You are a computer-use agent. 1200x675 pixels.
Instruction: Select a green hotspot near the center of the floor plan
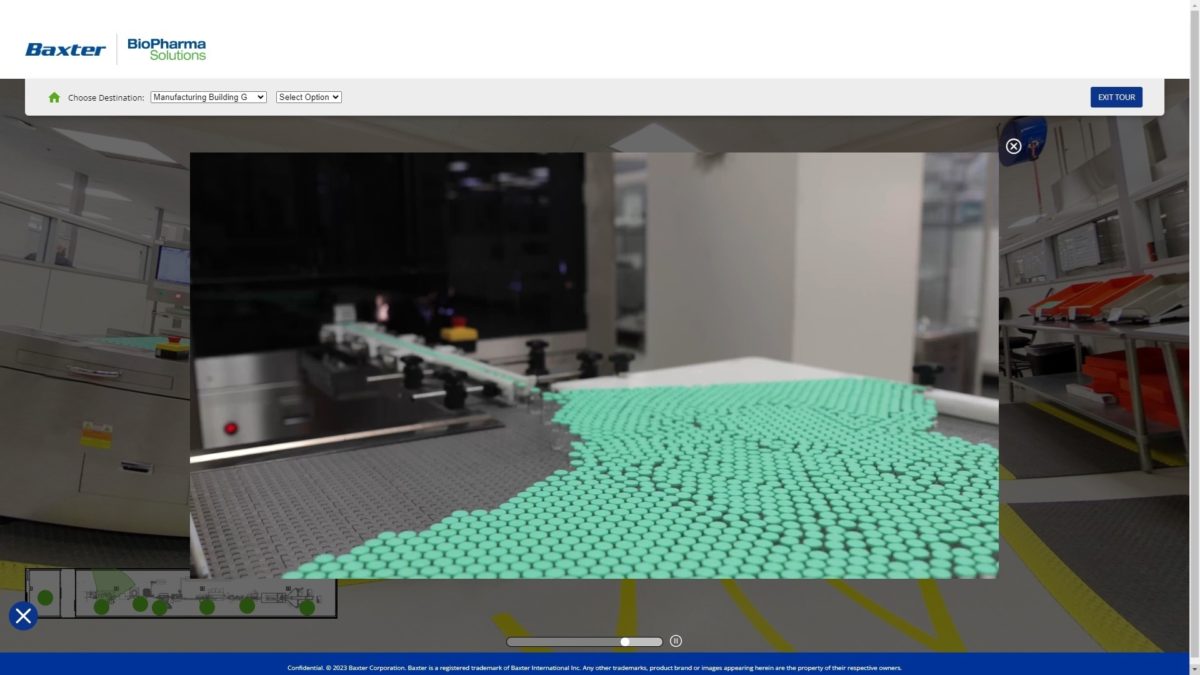(207, 607)
